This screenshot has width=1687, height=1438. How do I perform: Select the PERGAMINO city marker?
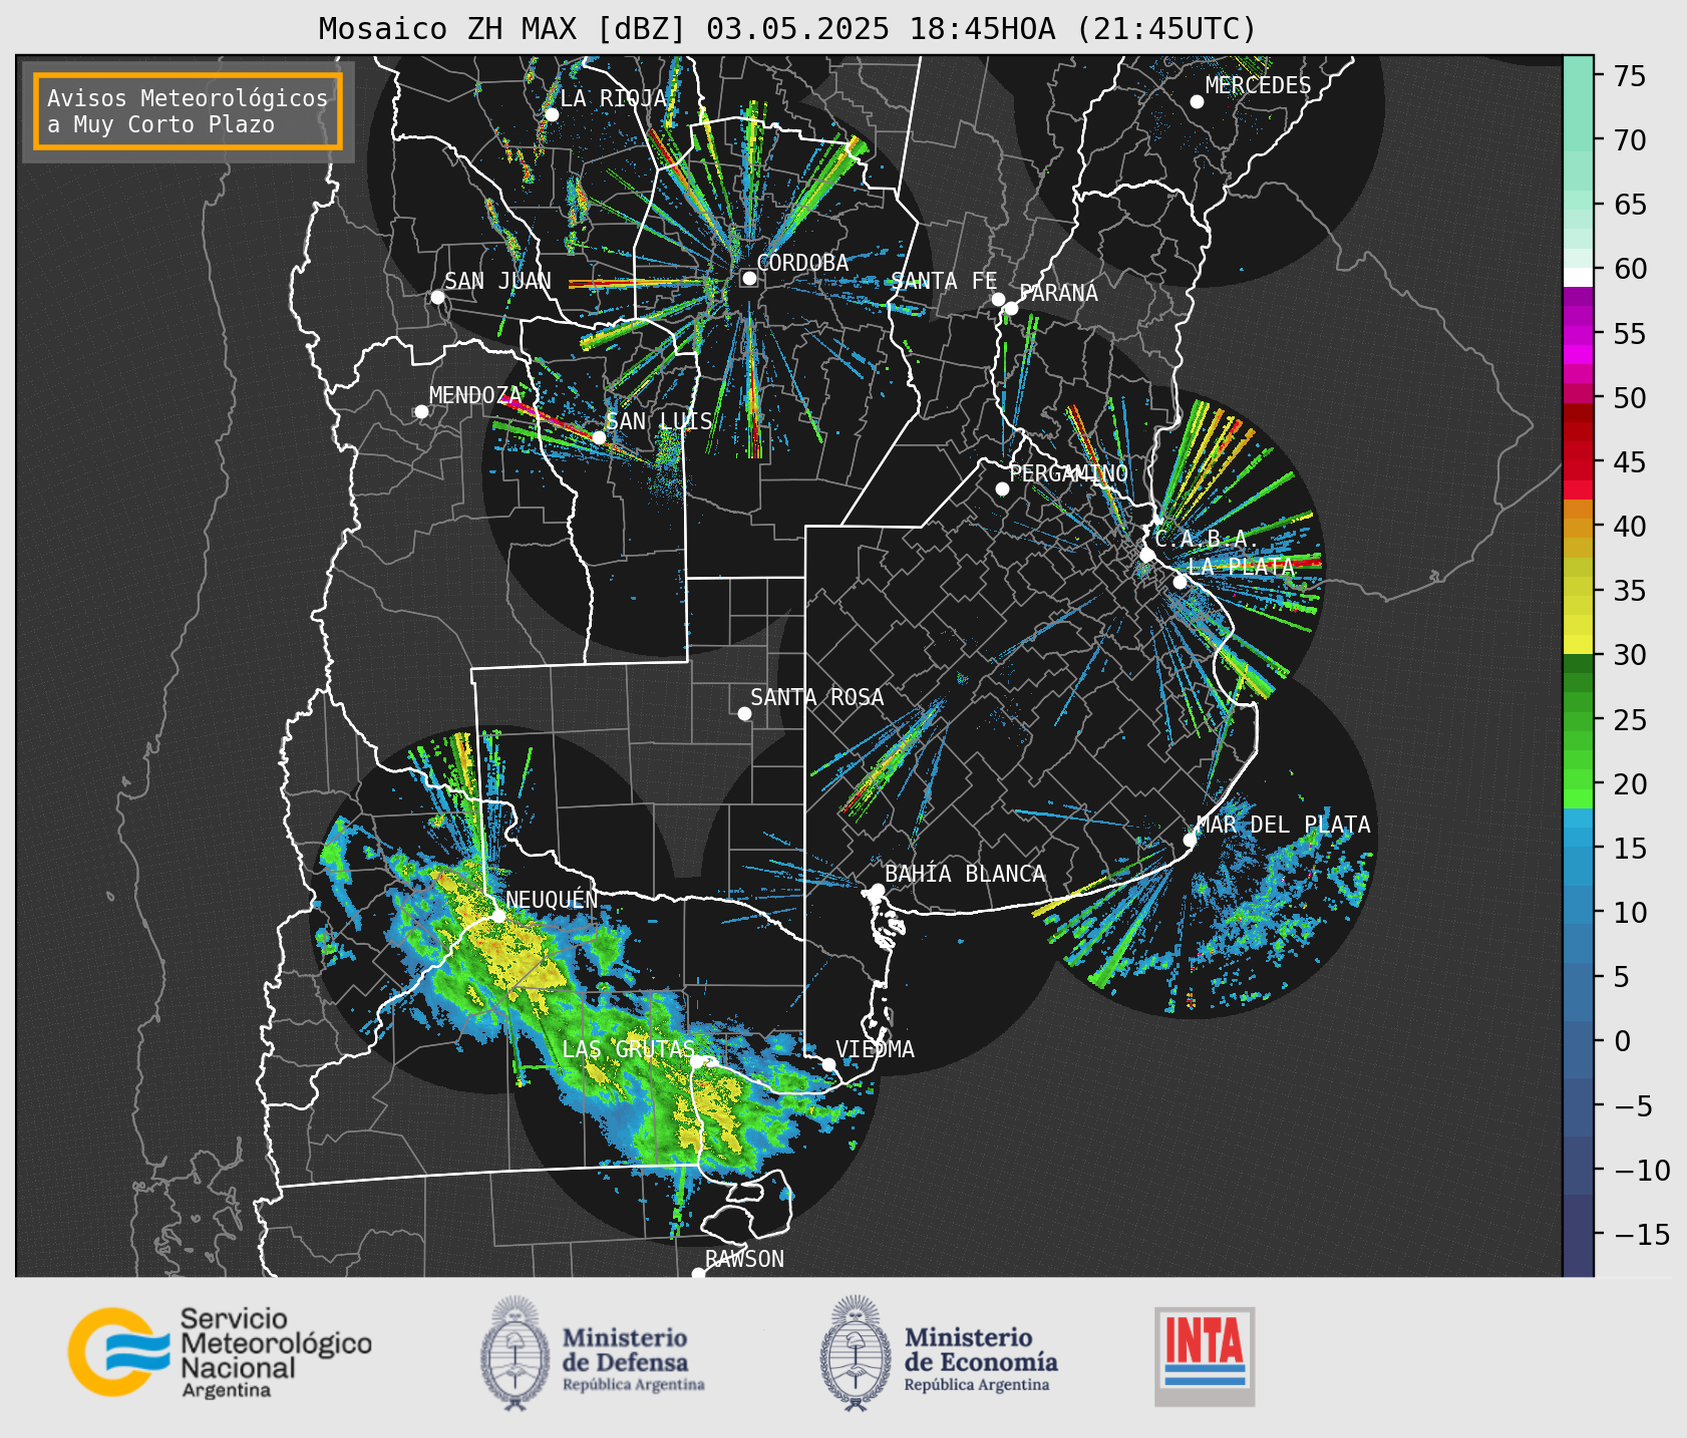tap(1002, 489)
